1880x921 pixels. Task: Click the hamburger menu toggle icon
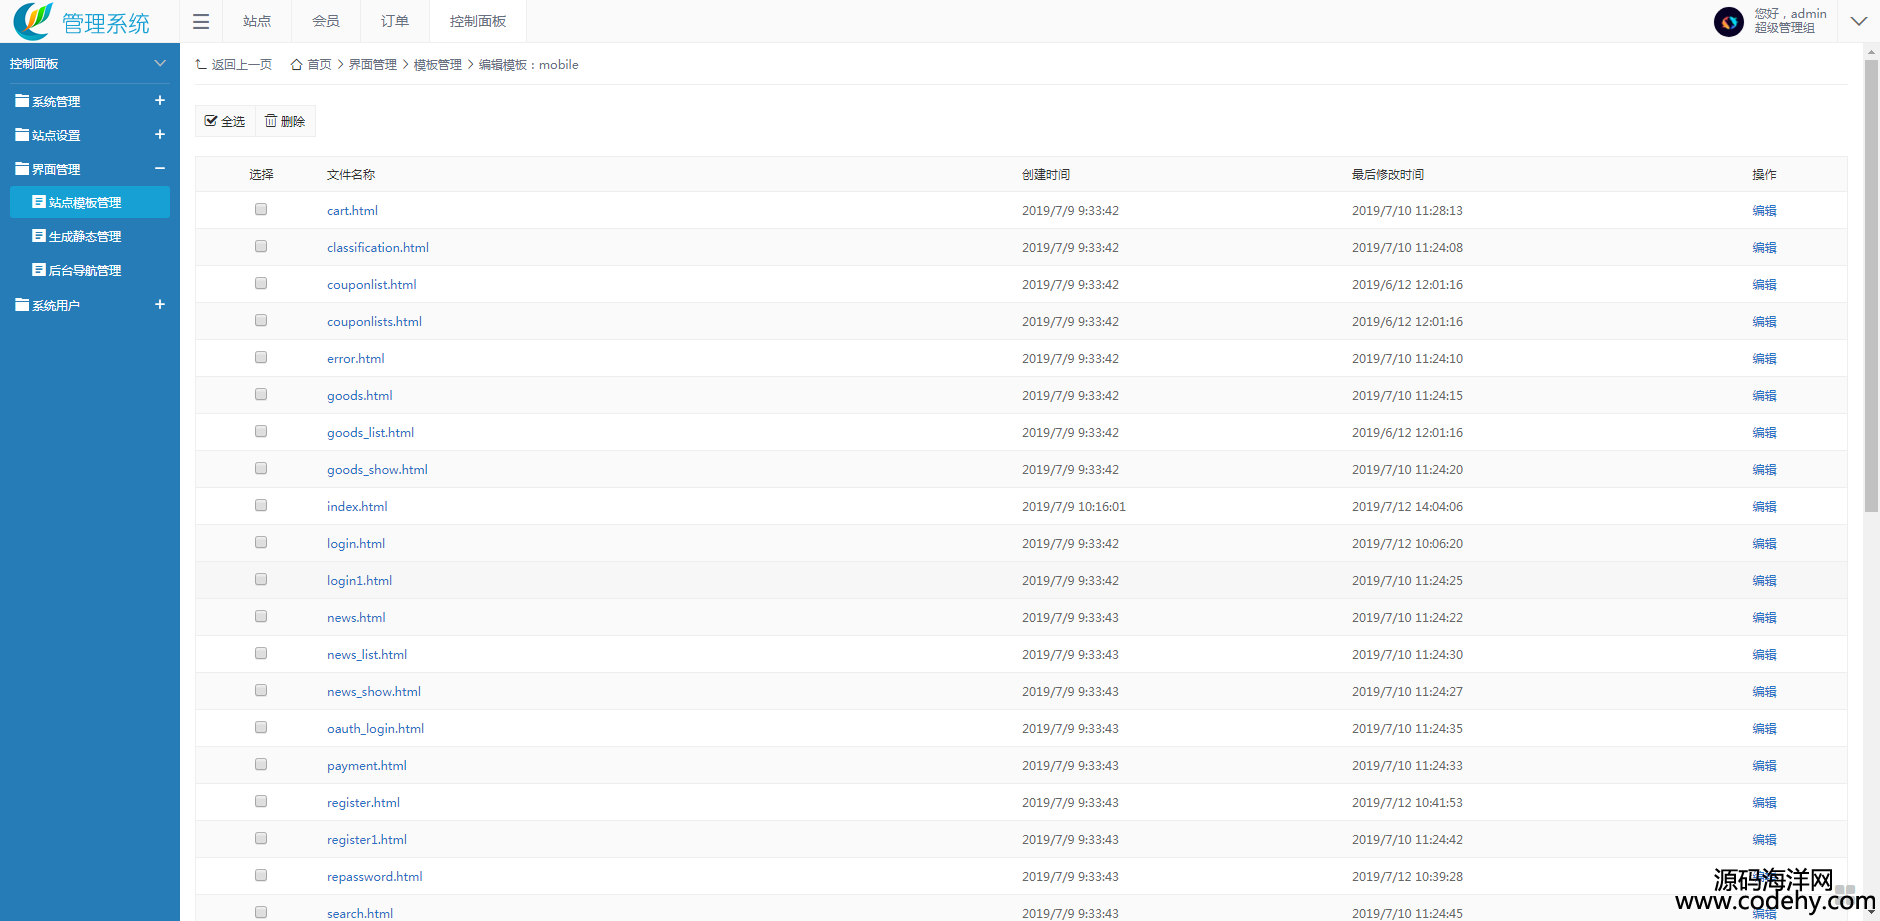pyautogui.click(x=201, y=22)
